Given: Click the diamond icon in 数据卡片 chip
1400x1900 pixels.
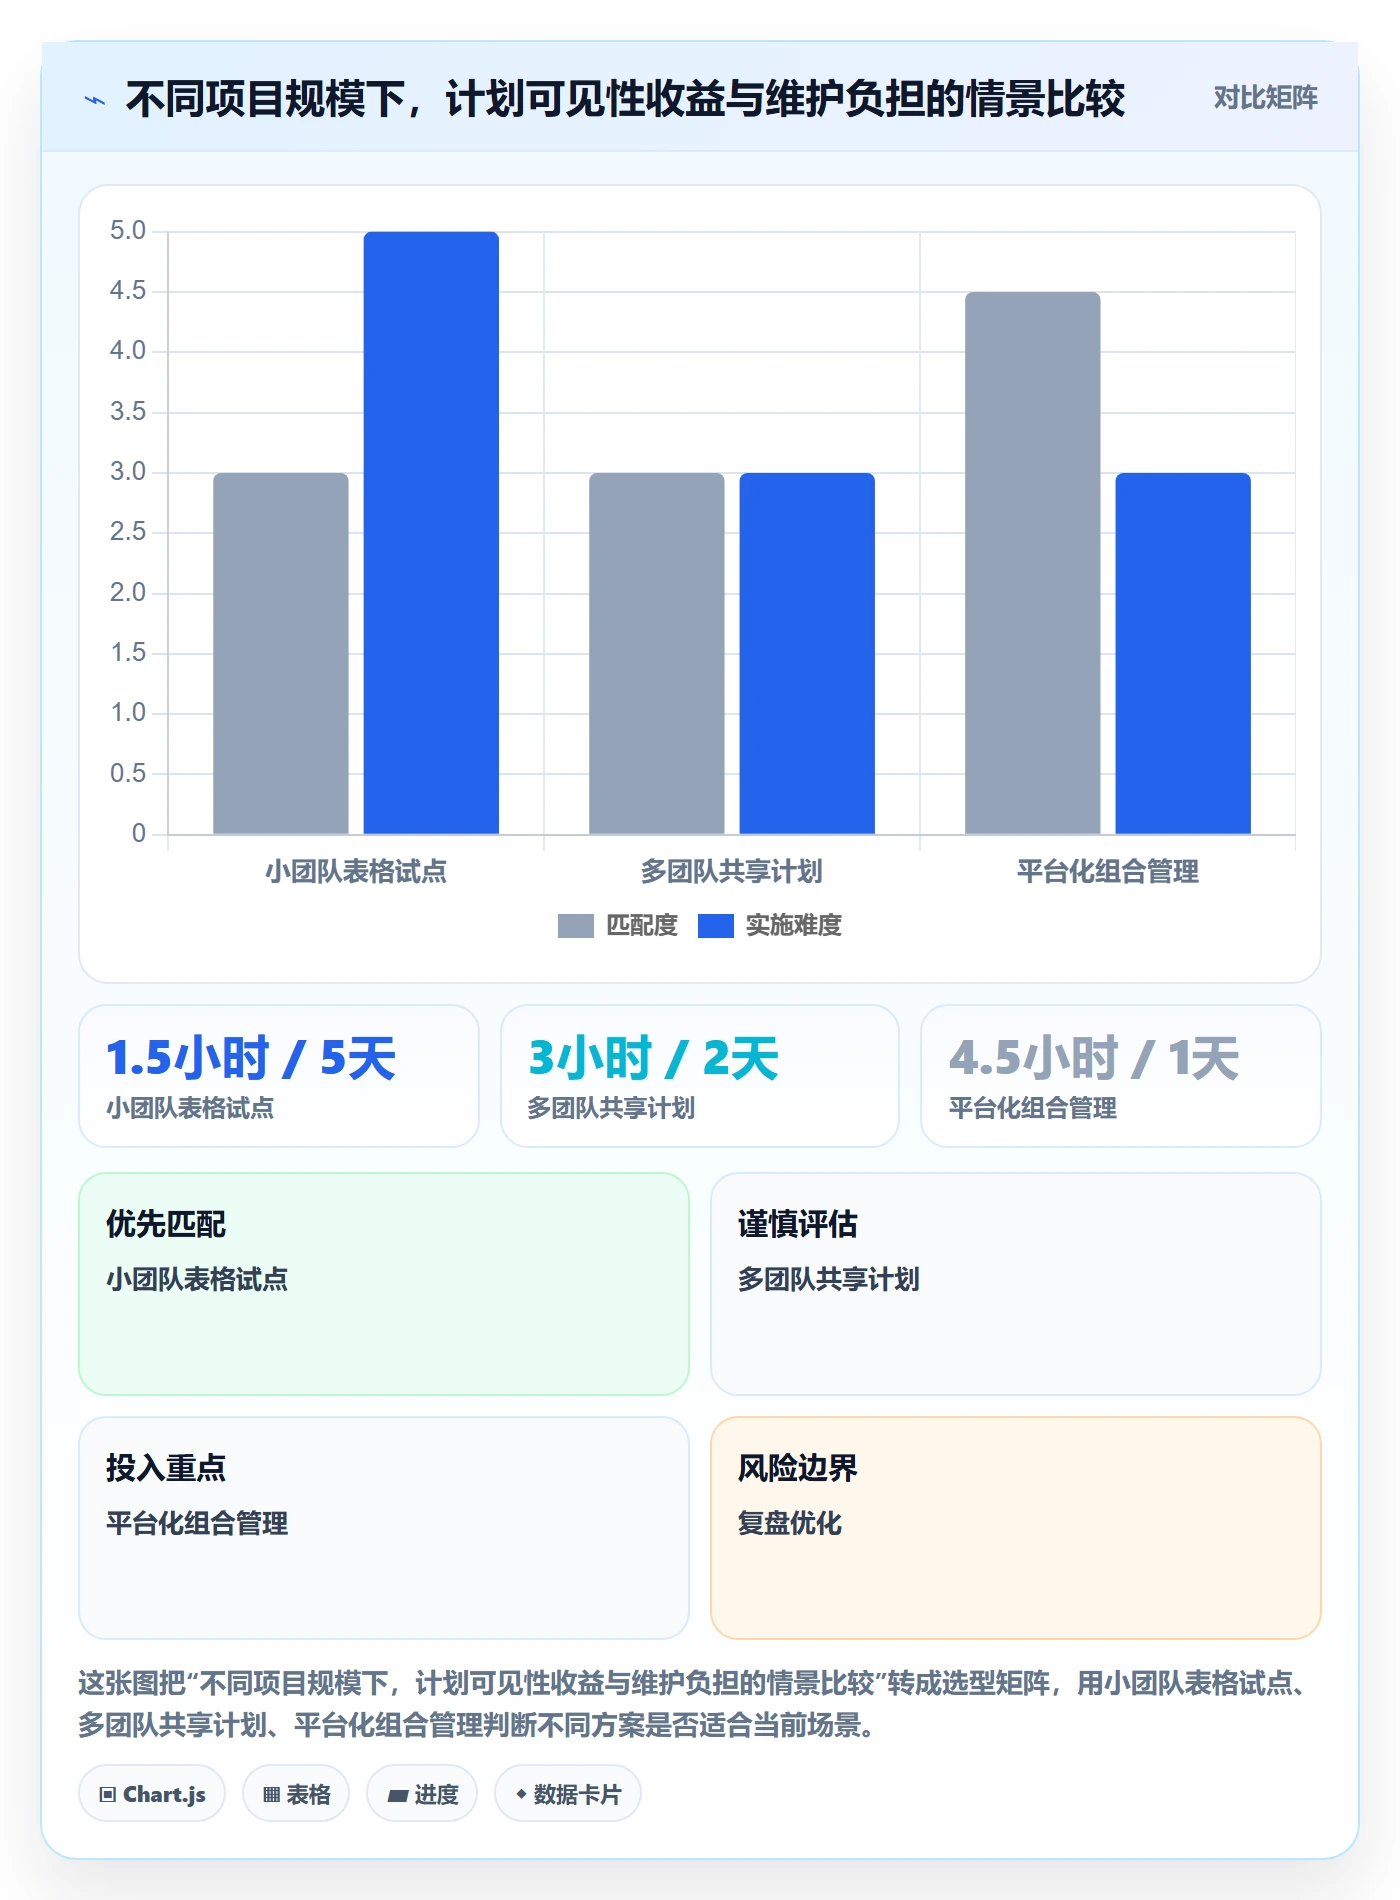Looking at the screenshot, I should click(521, 1795).
